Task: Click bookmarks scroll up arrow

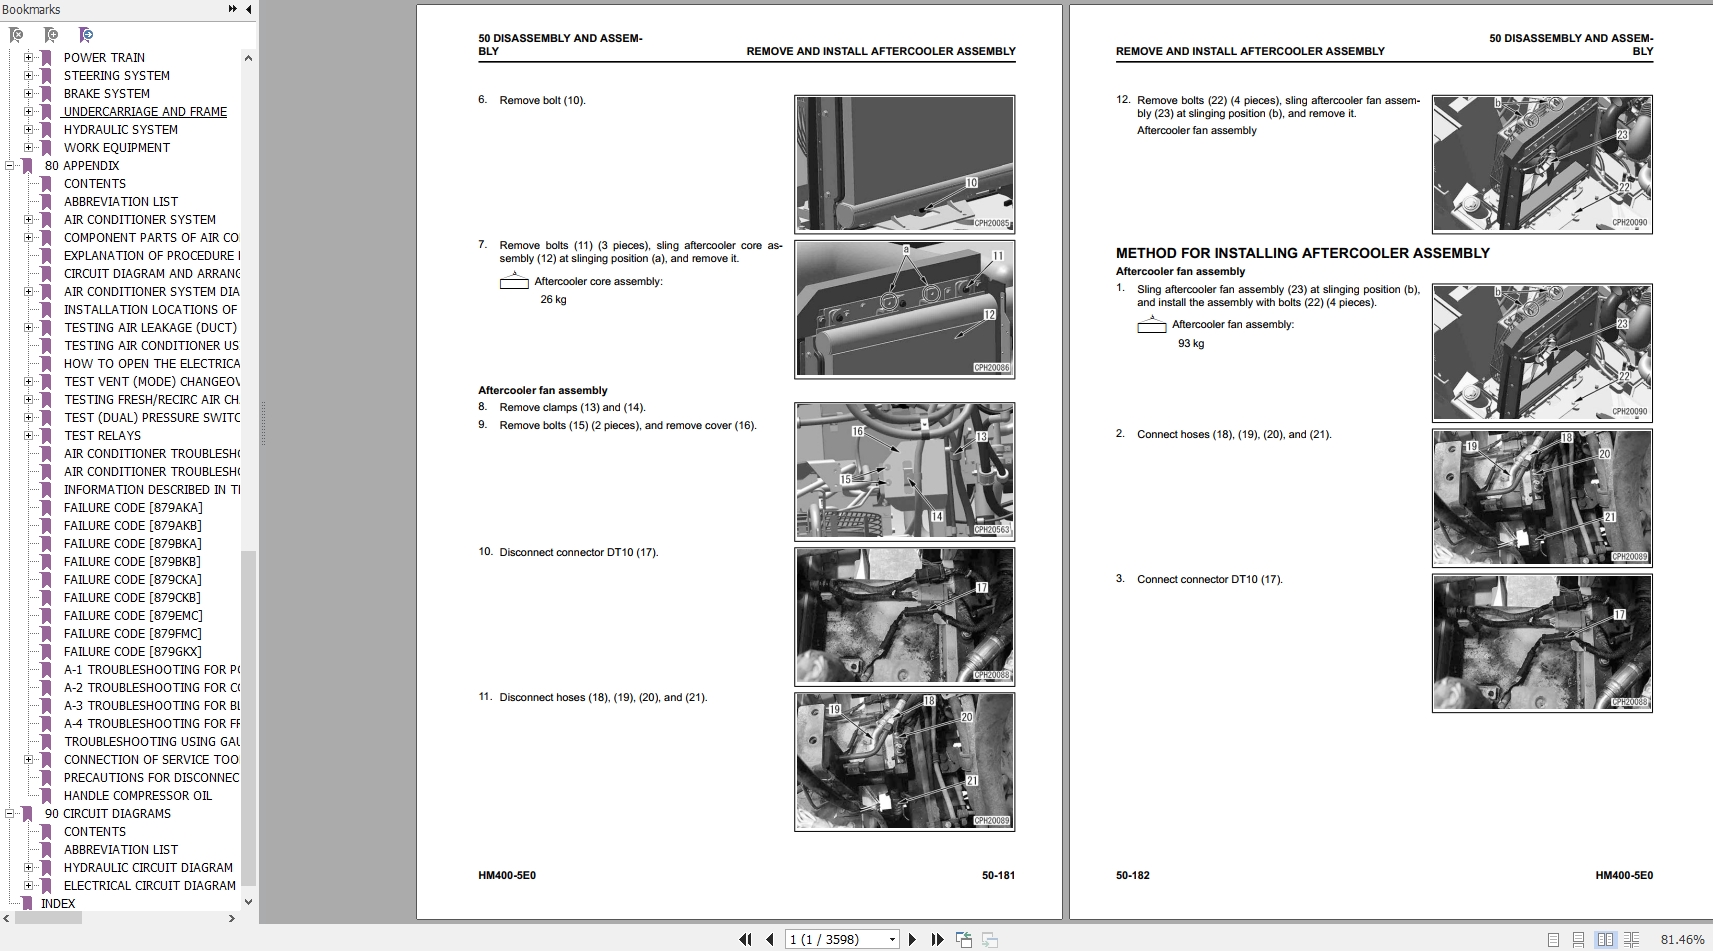Action: tap(248, 58)
